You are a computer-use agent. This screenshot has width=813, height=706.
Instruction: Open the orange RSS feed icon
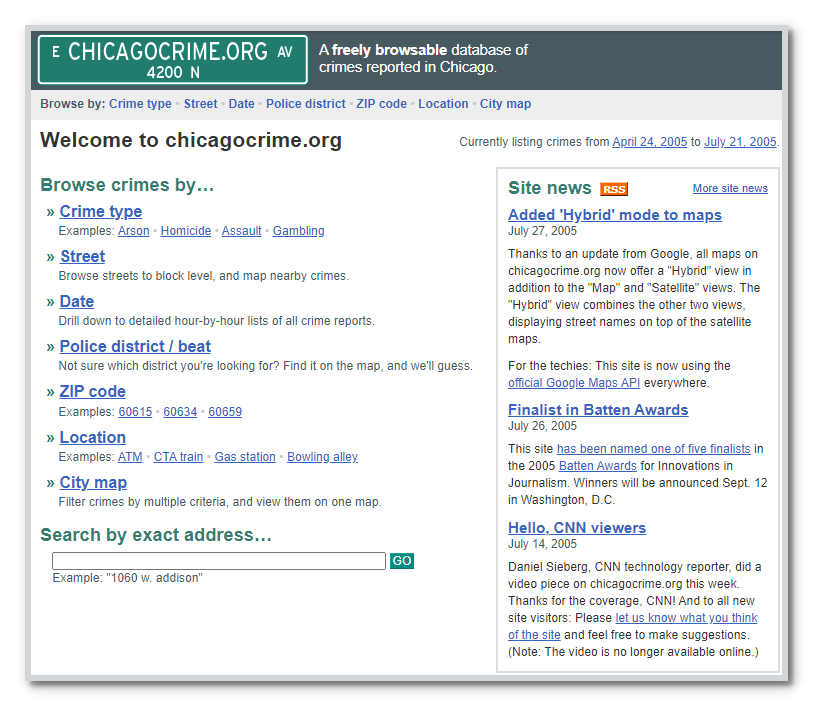(614, 189)
